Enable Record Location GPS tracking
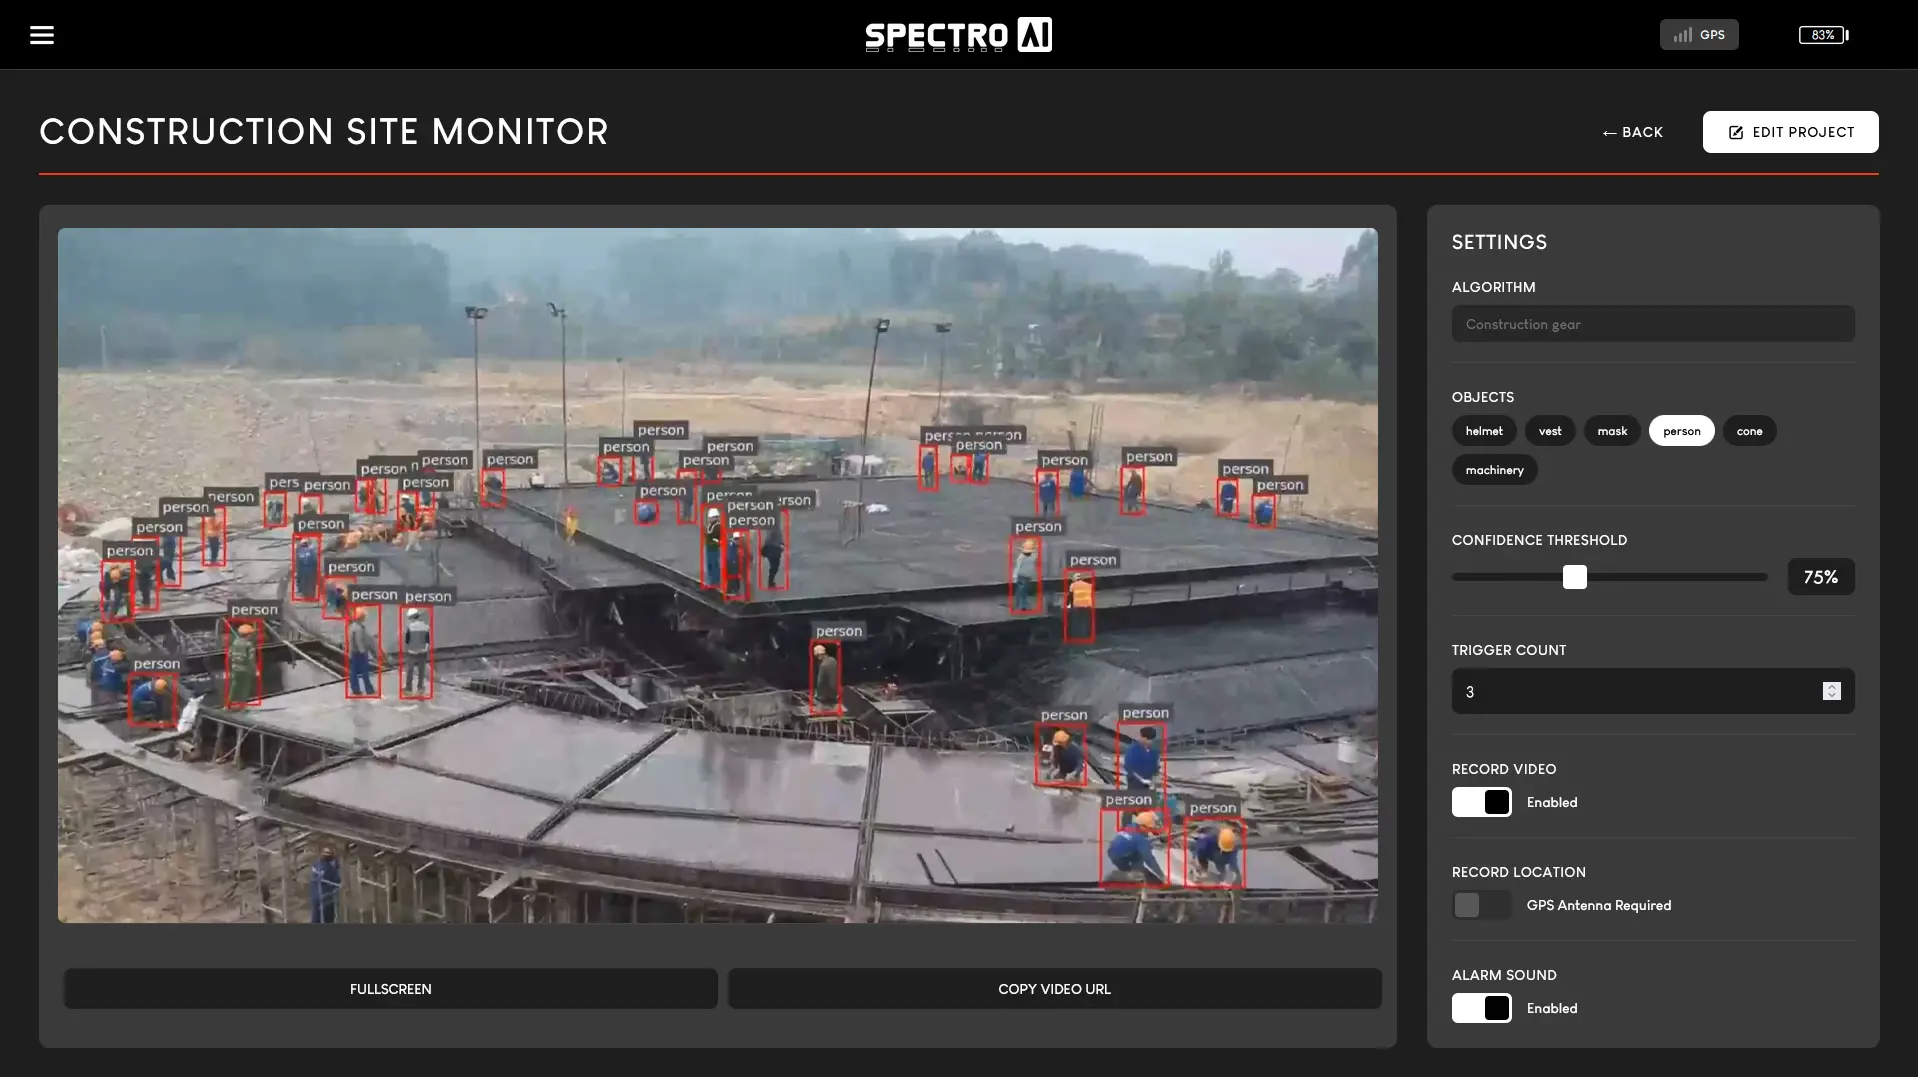This screenshot has width=1918, height=1077. [1480, 905]
